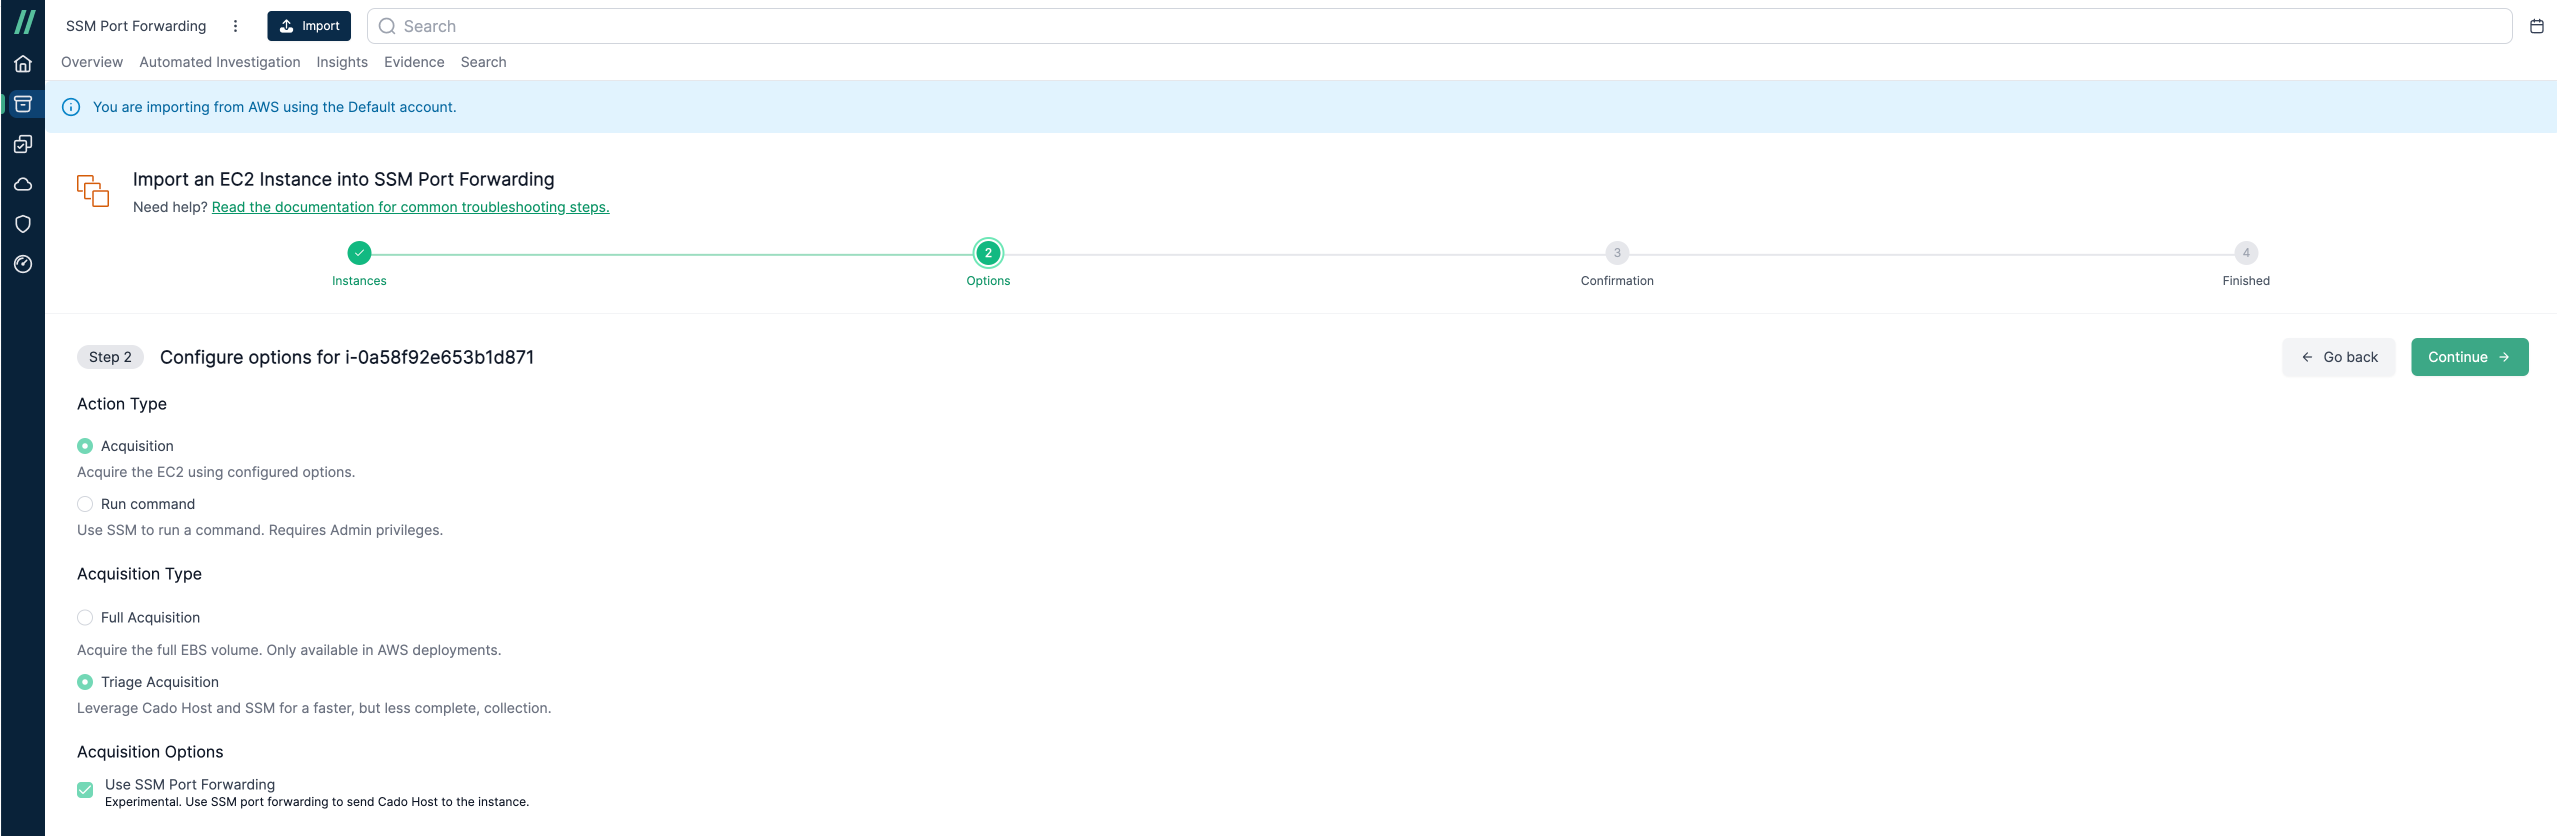Click the orange EC2 import icon
Image resolution: width=2557 pixels, height=836 pixels.
click(x=93, y=190)
